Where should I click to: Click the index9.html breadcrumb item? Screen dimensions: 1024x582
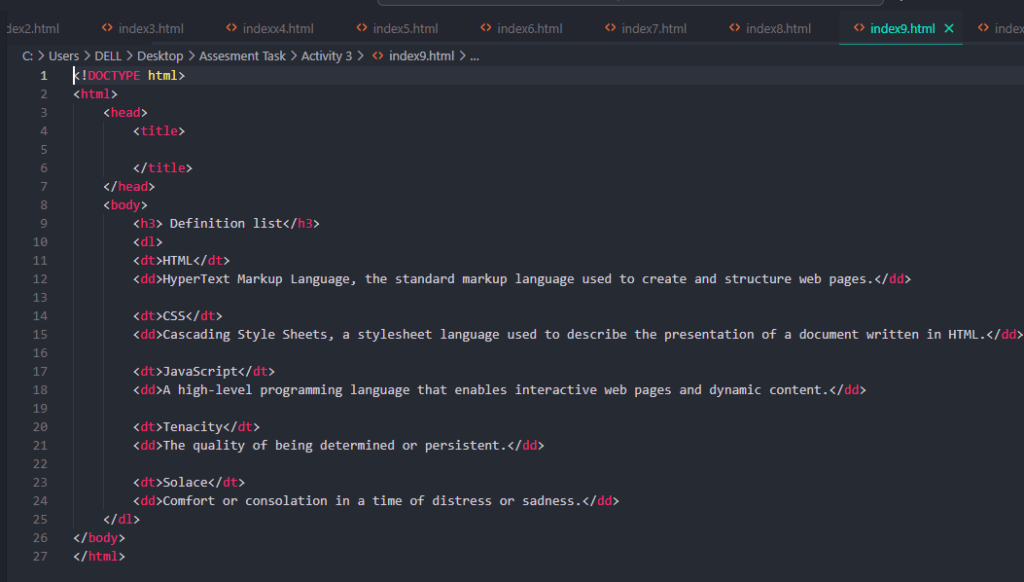[420, 56]
